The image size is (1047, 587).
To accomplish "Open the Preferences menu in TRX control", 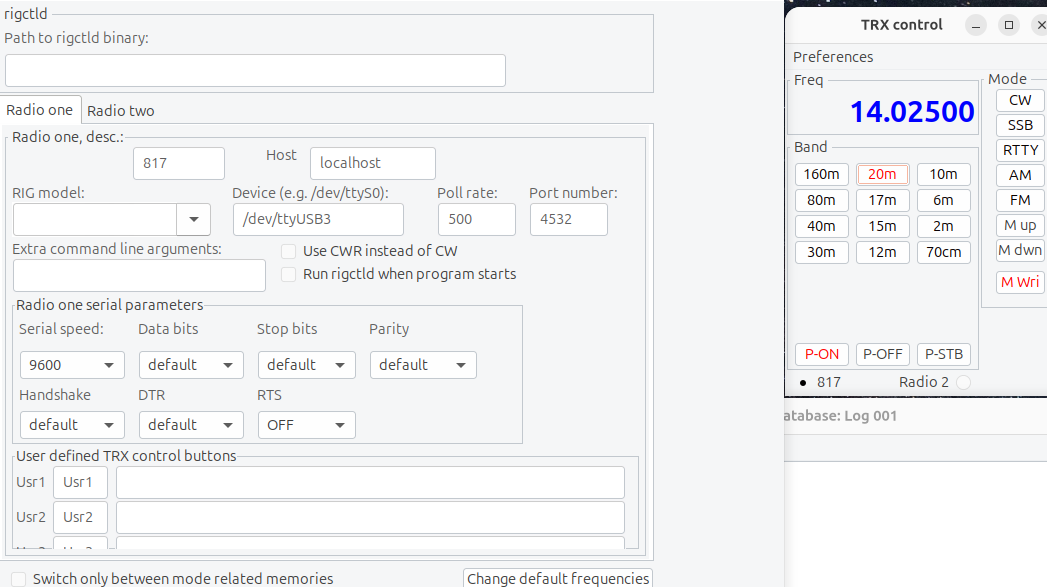I will click(x=833, y=57).
